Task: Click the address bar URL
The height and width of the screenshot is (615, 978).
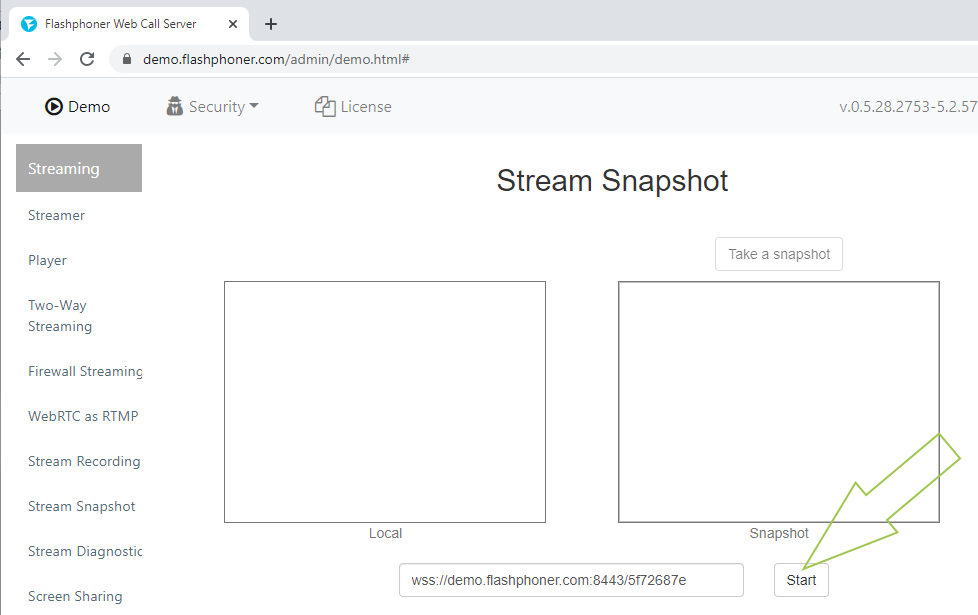Action: (276, 59)
